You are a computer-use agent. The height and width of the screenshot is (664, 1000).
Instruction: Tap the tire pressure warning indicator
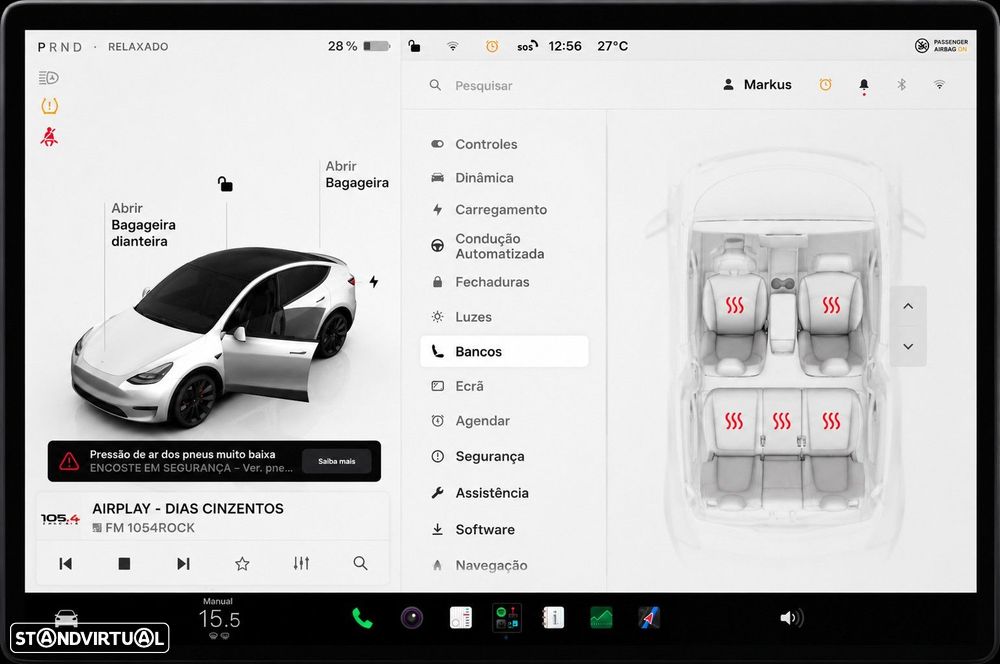click(50, 106)
